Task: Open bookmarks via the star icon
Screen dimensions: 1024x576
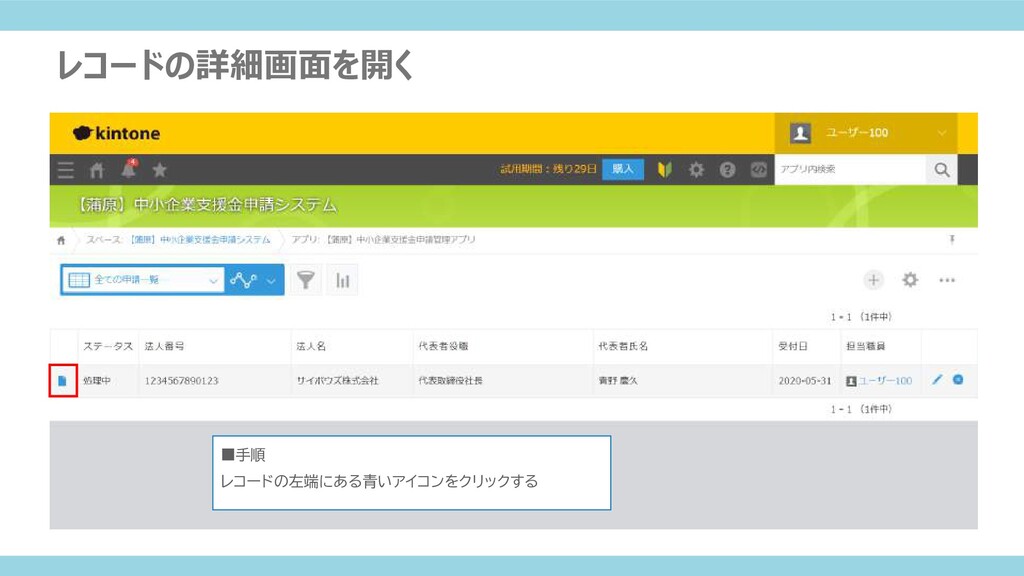Action: (x=159, y=170)
